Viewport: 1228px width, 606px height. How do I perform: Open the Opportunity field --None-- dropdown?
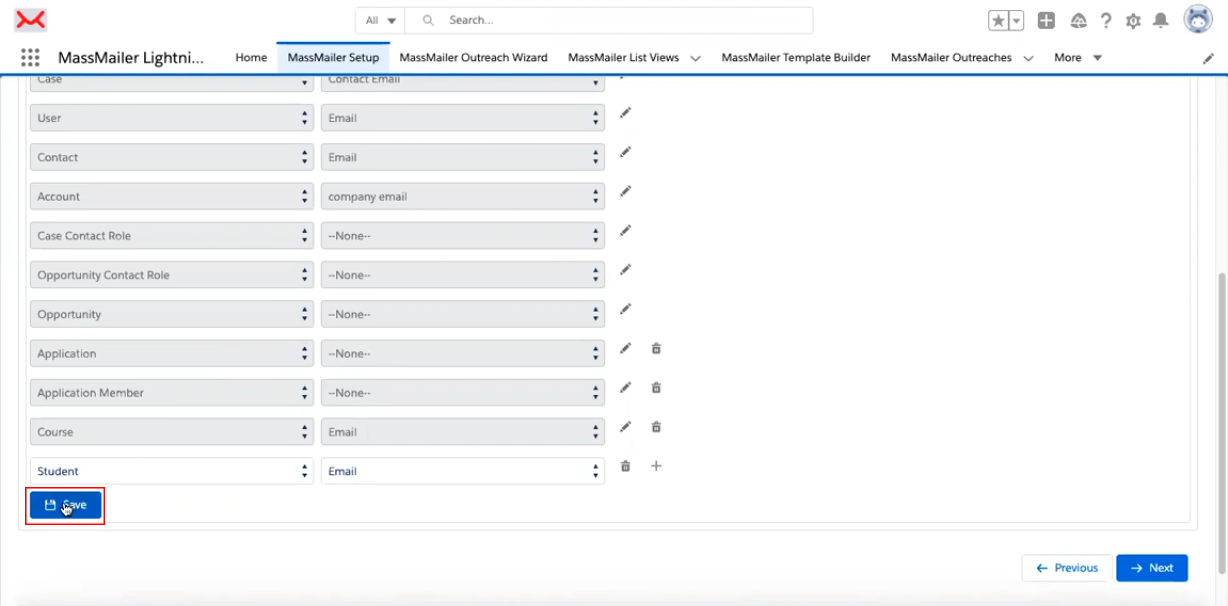pyautogui.click(x=463, y=314)
